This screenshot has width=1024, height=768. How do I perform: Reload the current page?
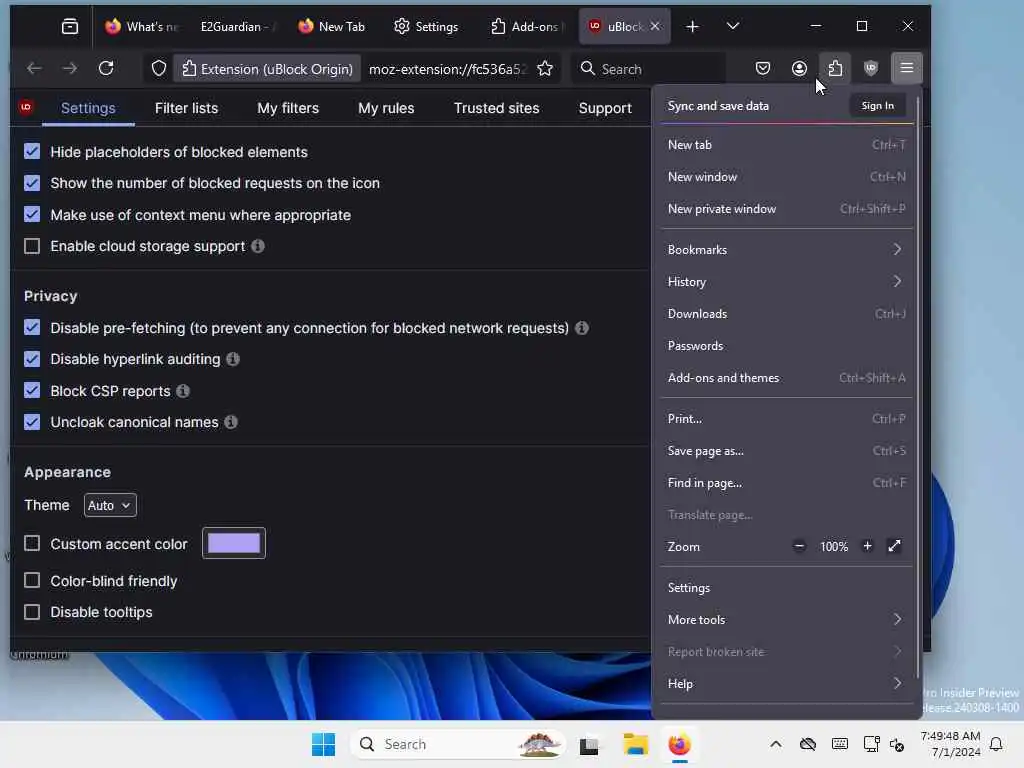click(106, 68)
